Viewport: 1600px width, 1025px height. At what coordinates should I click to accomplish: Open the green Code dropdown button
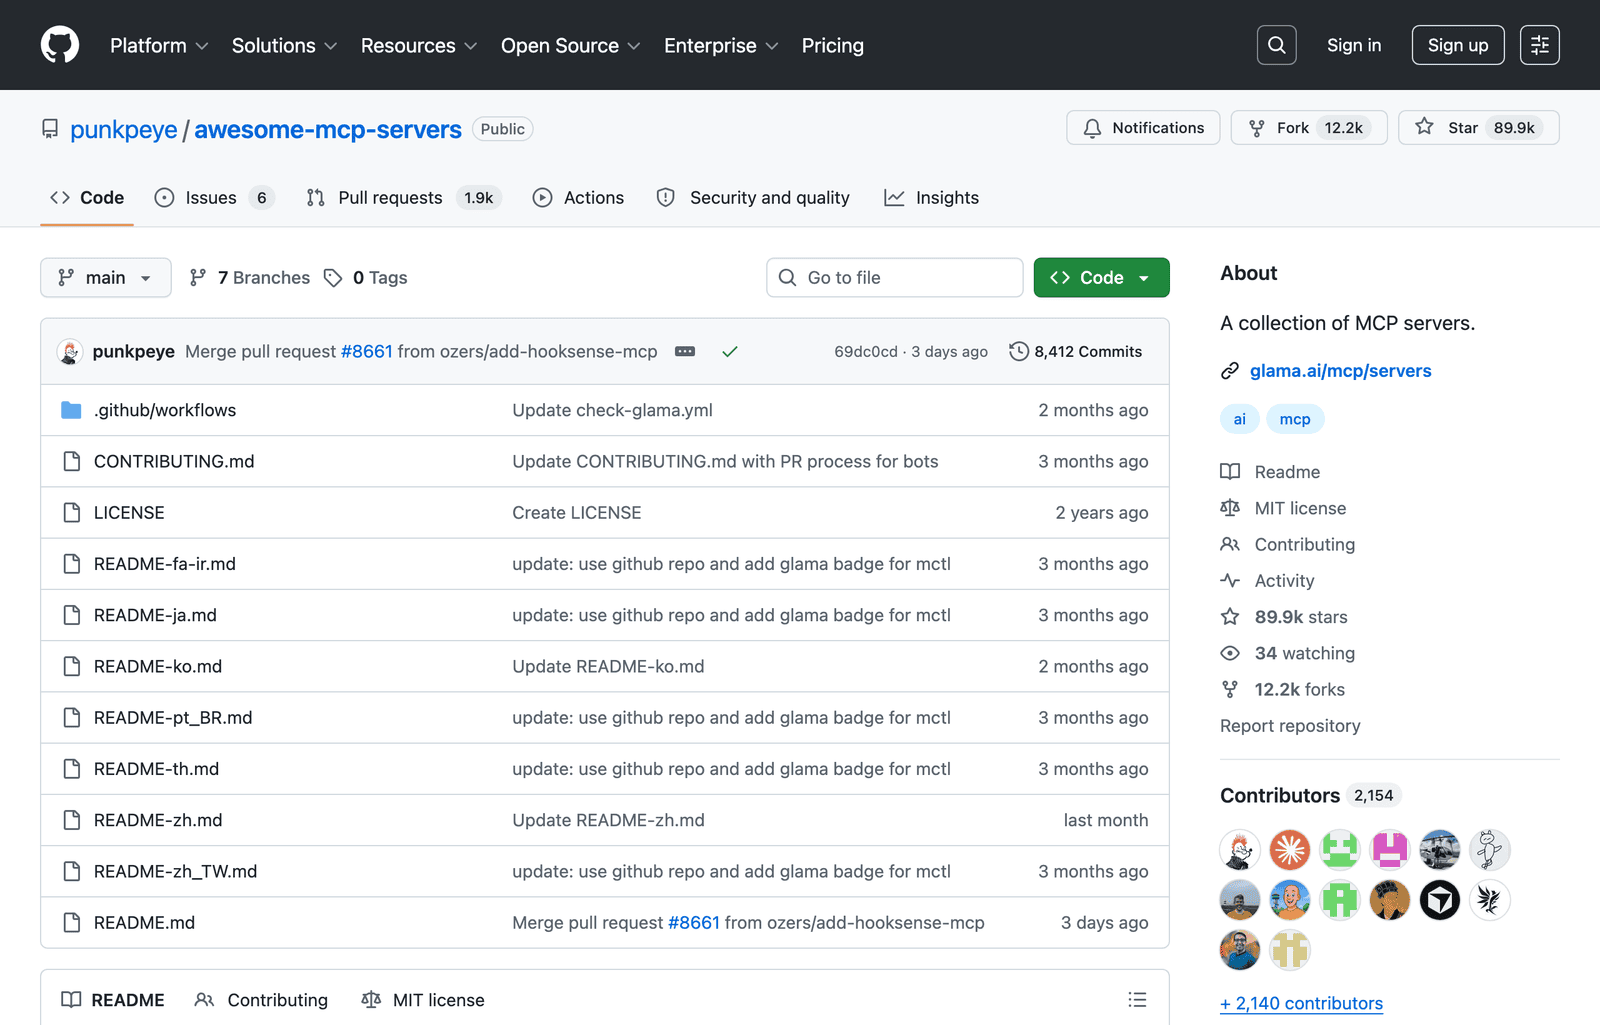1101,278
